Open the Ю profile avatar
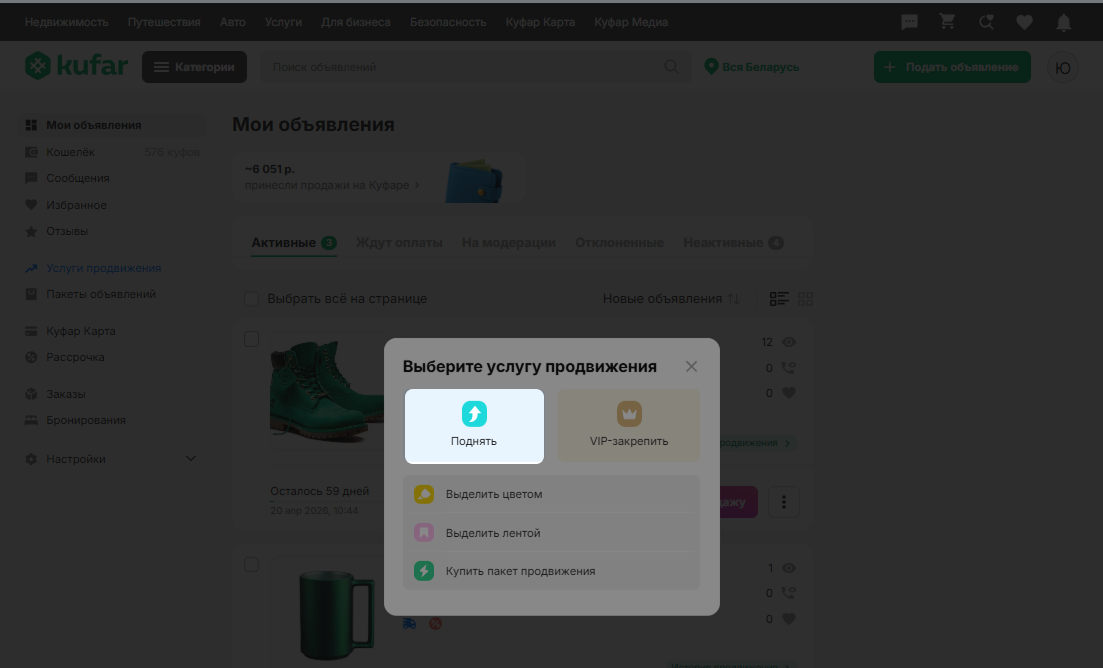1103x668 pixels. (1062, 68)
